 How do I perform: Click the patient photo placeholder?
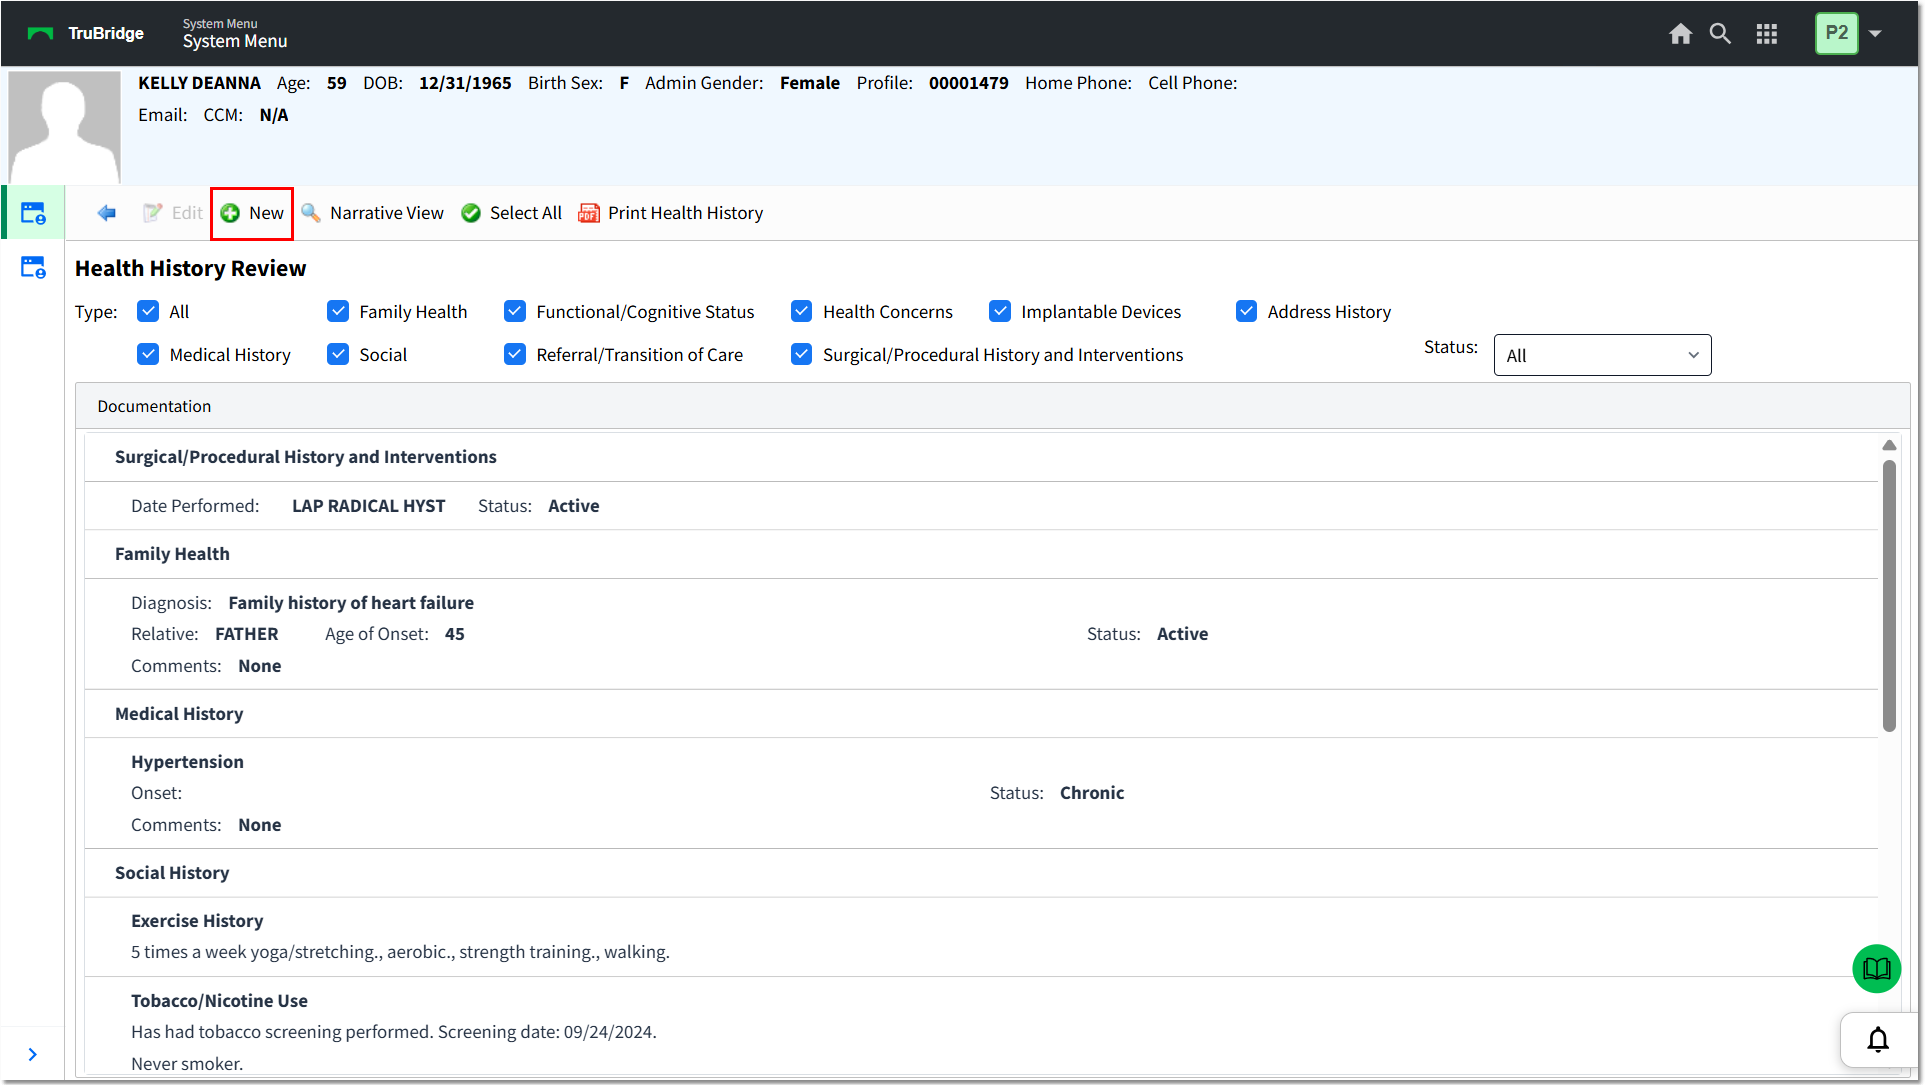64,127
